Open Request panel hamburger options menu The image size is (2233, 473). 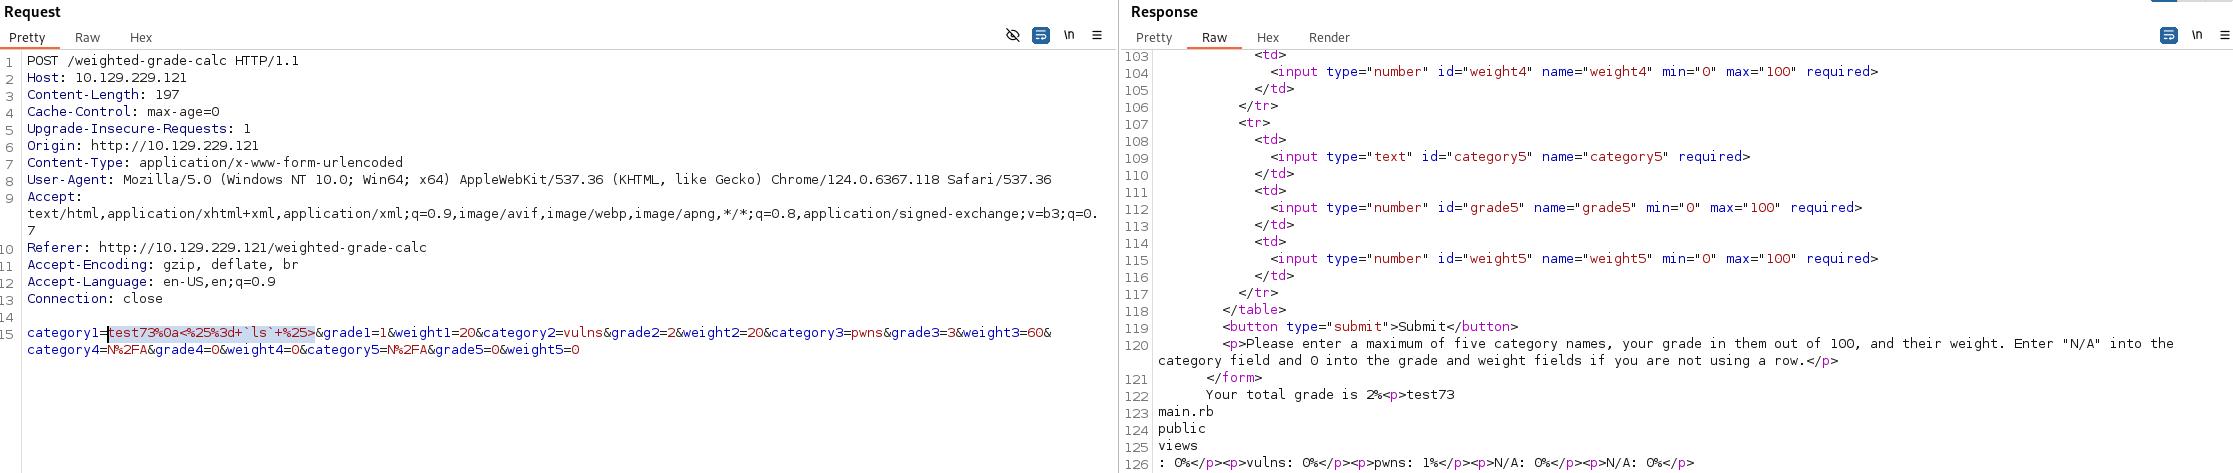pos(1097,35)
